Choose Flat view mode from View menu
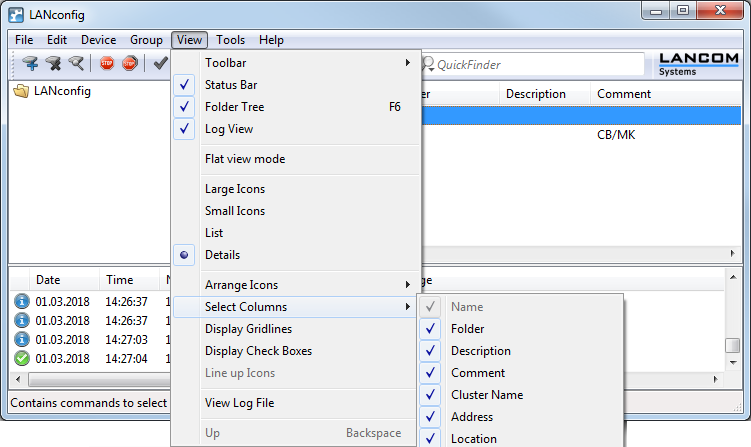 pyautogui.click(x=244, y=159)
